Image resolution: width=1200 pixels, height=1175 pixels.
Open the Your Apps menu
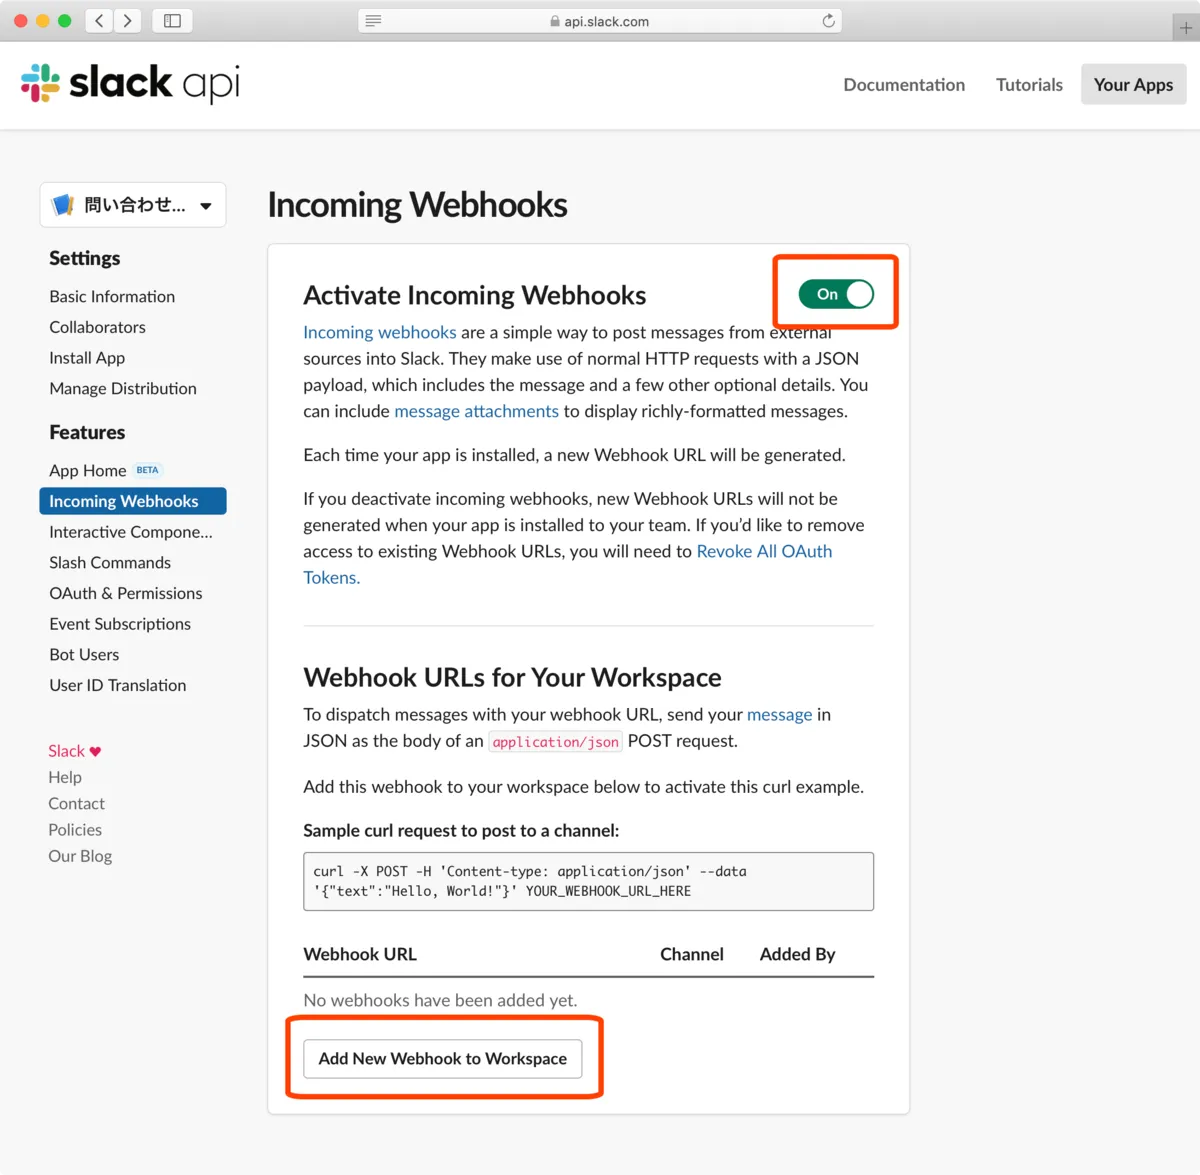1133,85
